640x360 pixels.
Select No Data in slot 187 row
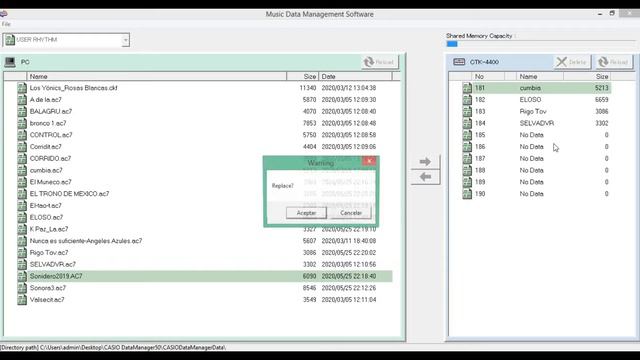tap(531, 158)
